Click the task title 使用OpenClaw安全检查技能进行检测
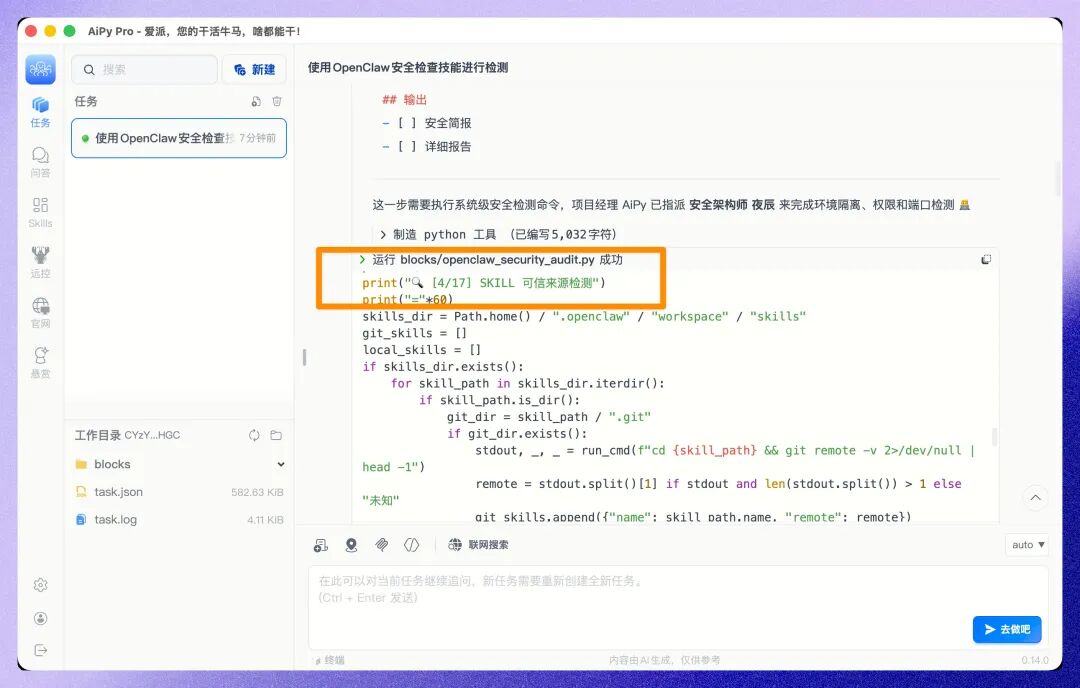Viewport: 1080px width, 688px height. 408,67
